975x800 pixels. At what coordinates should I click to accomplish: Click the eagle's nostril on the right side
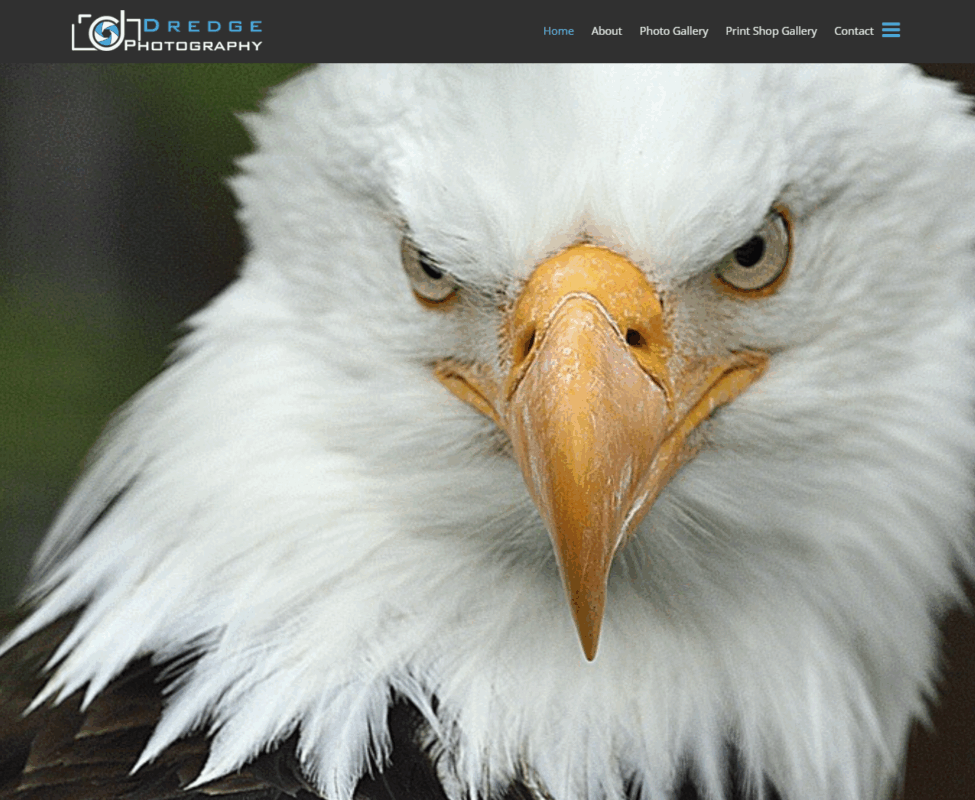tap(634, 338)
